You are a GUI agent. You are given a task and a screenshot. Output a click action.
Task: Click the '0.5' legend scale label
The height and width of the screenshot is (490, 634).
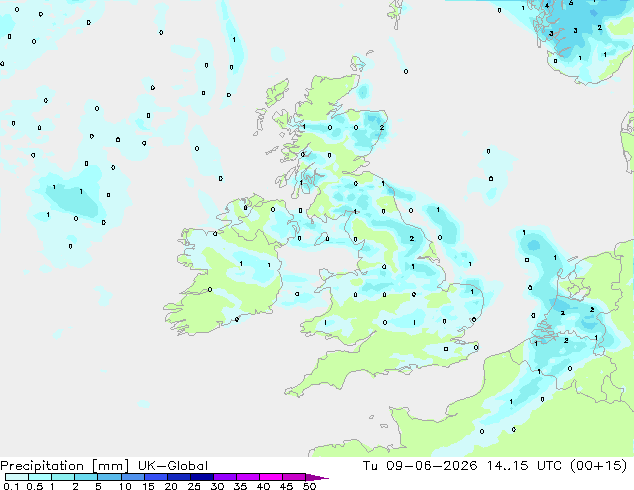tap(34, 486)
